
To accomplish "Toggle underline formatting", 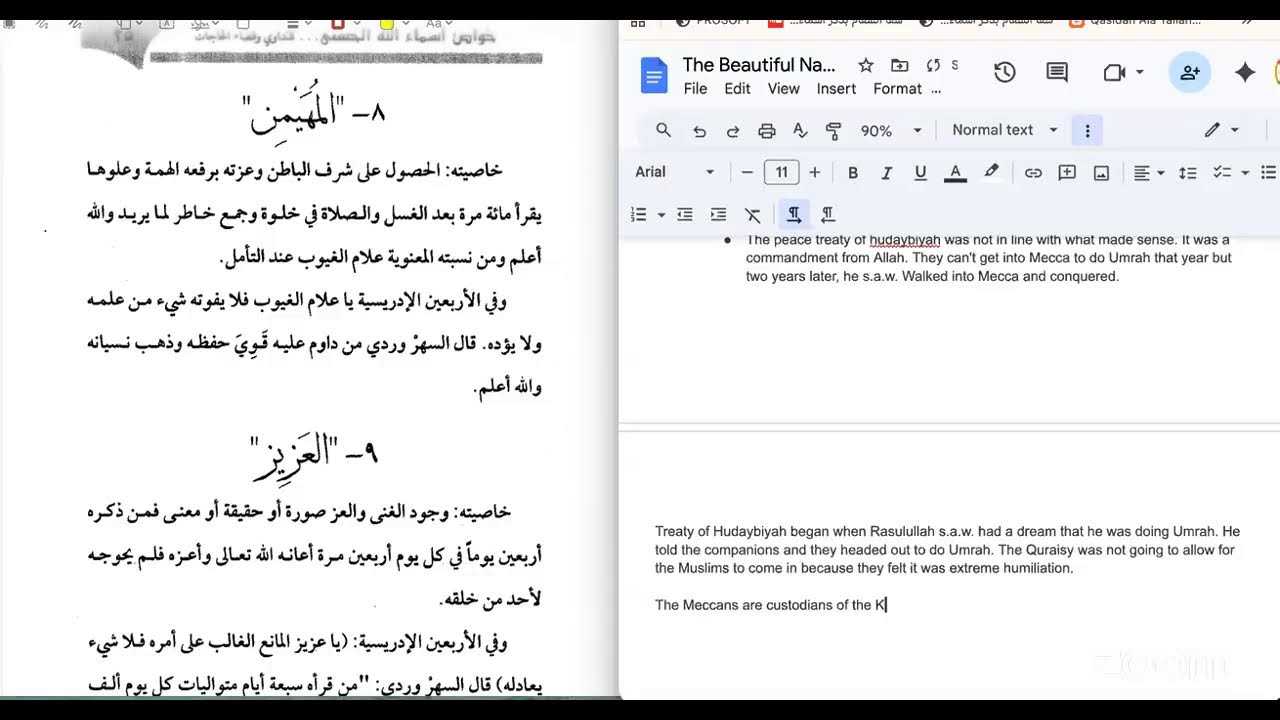I will click(x=920, y=172).
